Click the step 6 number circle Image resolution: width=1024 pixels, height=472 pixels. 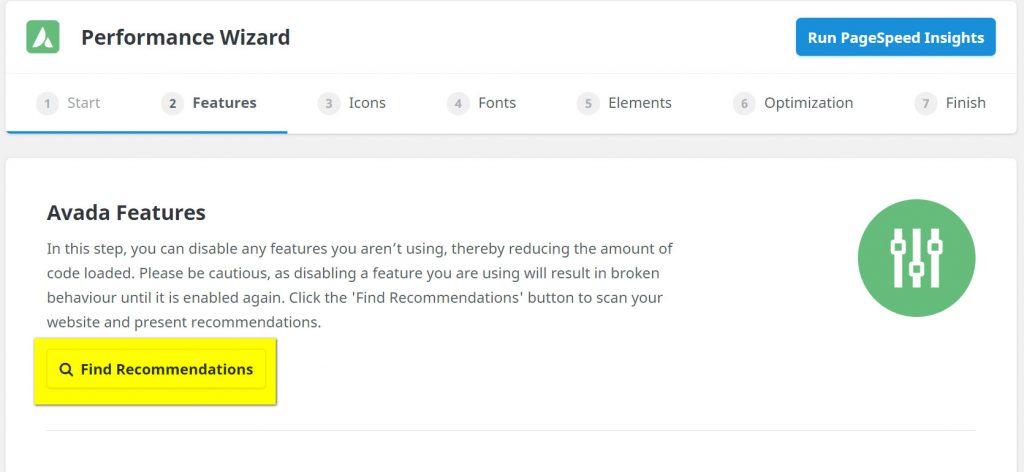744,103
